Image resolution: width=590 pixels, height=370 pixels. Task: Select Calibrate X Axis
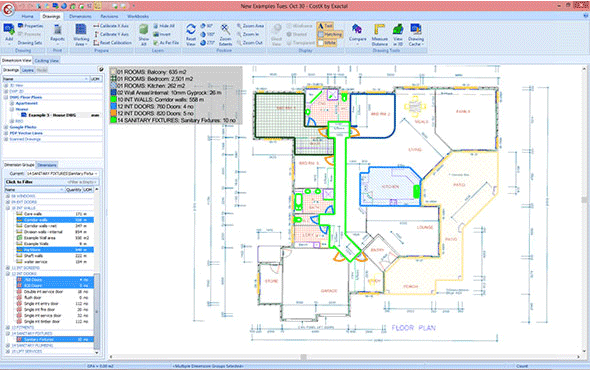click(111, 26)
